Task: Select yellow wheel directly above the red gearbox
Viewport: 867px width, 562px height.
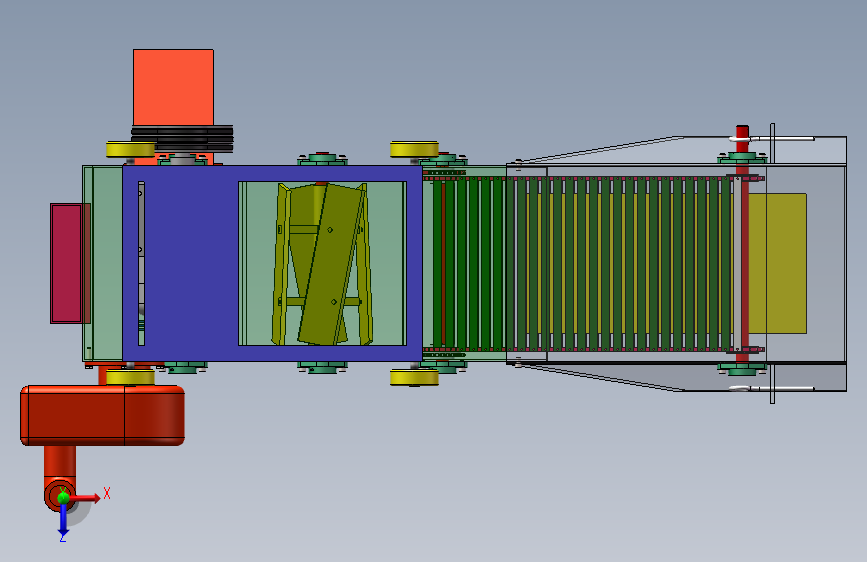Action: pyautogui.click(x=130, y=378)
